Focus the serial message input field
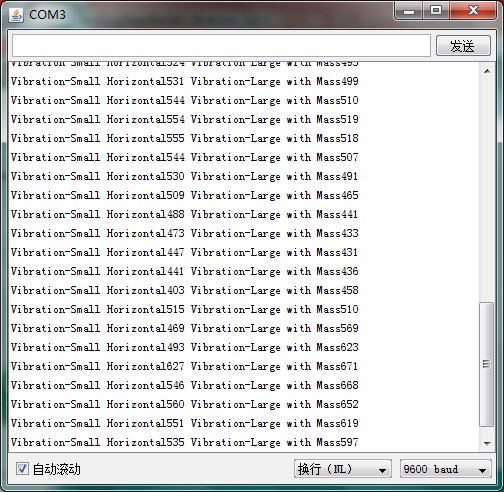504x492 pixels. tap(221, 46)
